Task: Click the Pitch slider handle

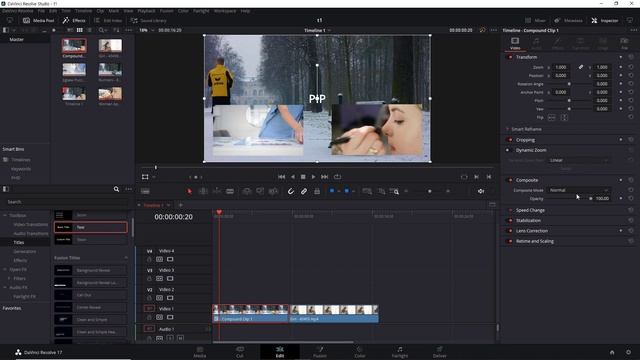Action: pos(569,100)
